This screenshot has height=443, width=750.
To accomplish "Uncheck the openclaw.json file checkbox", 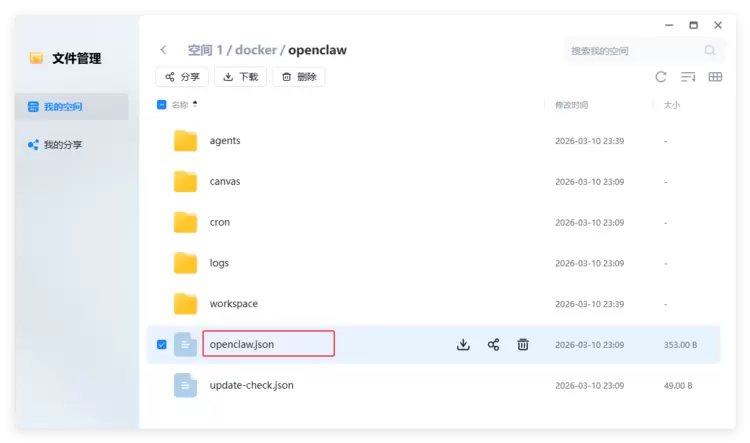I will (x=162, y=345).
